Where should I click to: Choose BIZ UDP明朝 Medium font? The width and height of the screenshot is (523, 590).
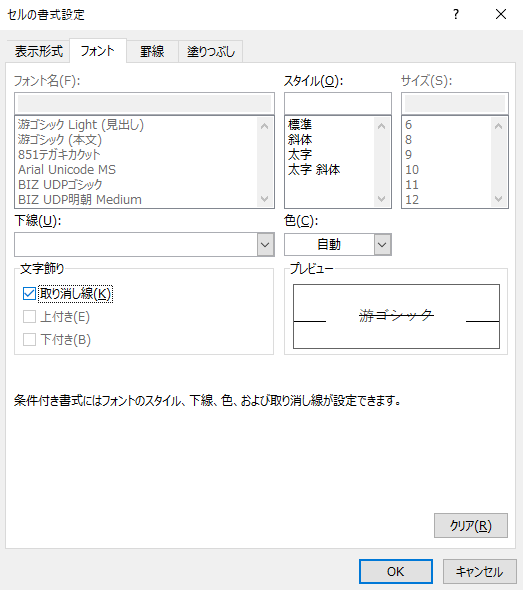pos(80,200)
